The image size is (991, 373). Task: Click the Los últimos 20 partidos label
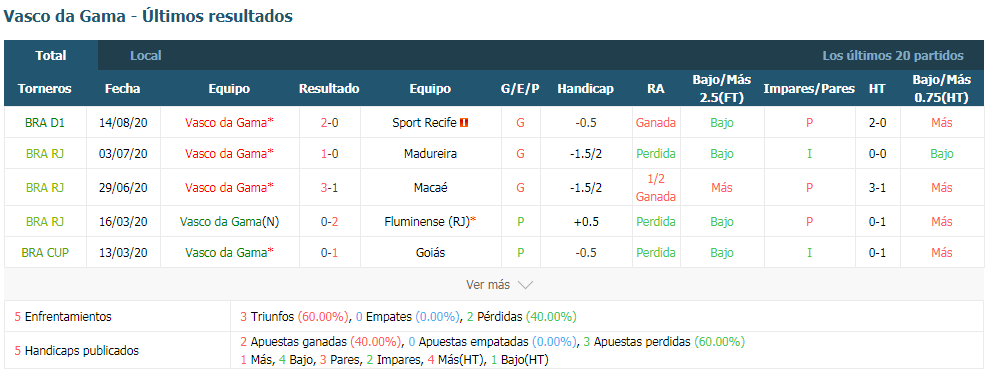(x=892, y=56)
